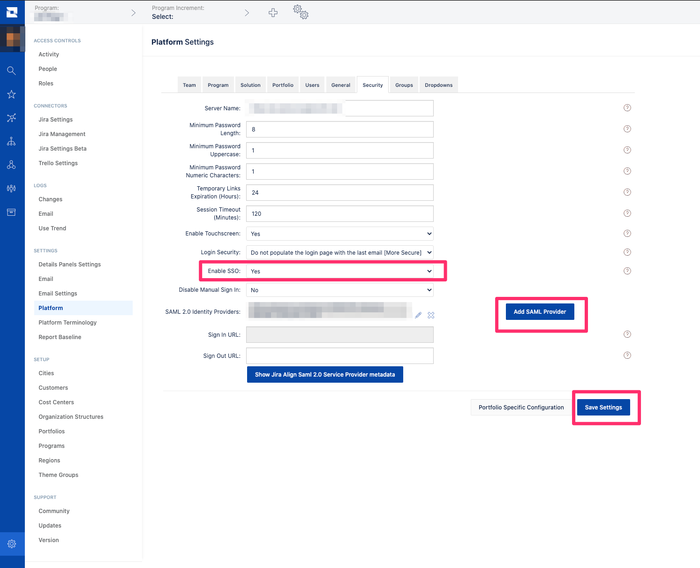
Task: Click the plus create icon in header
Action: [273, 13]
